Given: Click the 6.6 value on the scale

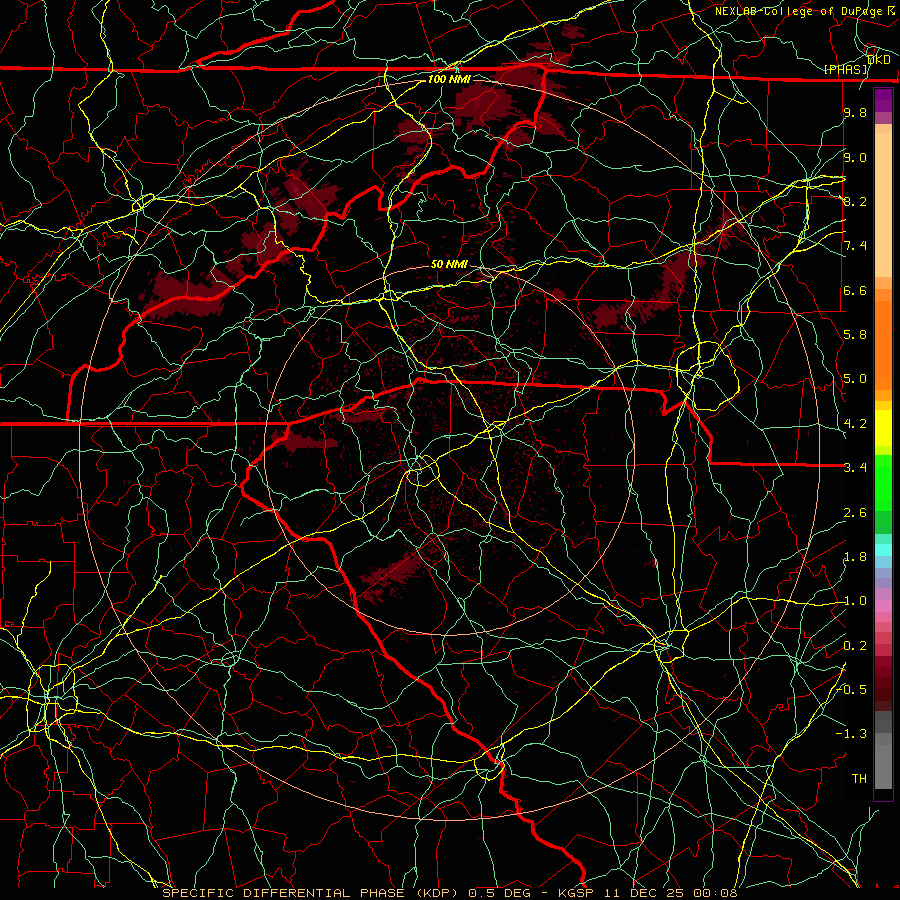Looking at the screenshot, I should [x=855, y=290].
